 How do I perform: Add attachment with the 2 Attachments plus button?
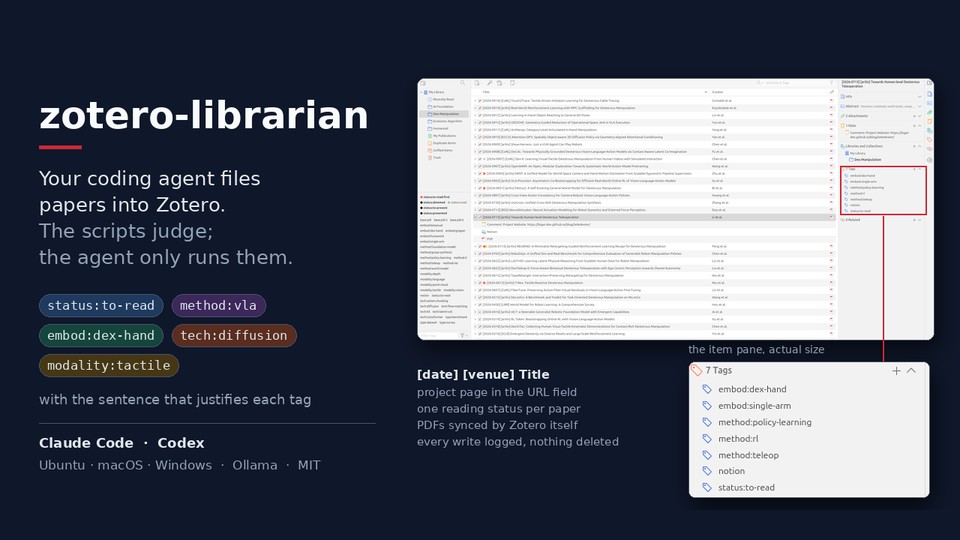click(915, 116)
